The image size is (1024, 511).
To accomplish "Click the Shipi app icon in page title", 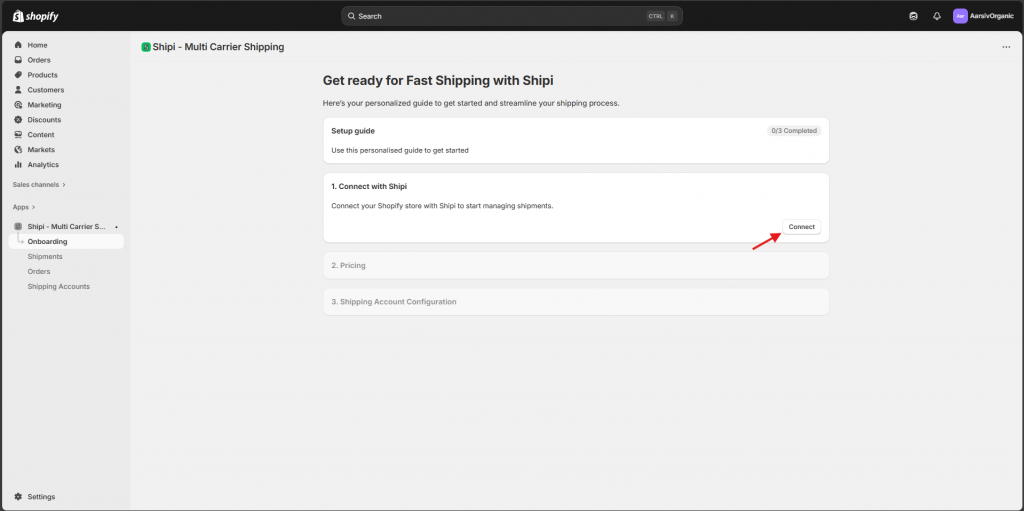I will point(146,47).
